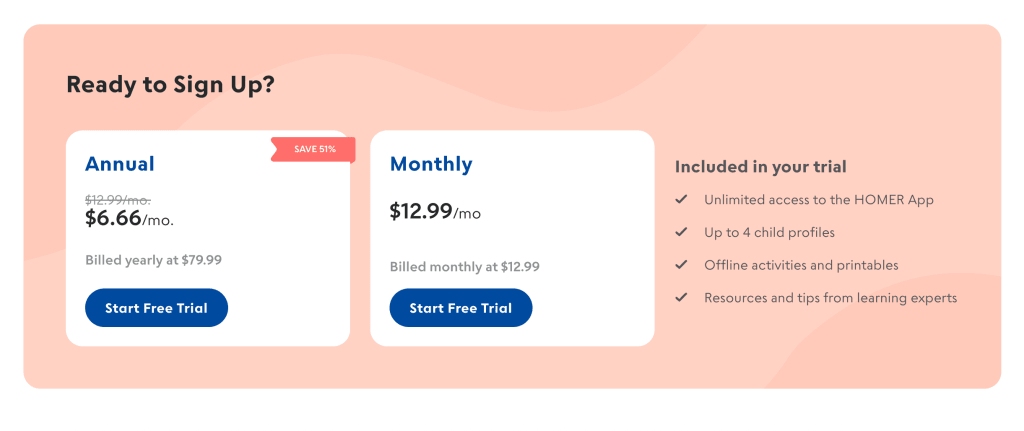
Task: Click the $12.99/mo monthly price
Action: 435,212
